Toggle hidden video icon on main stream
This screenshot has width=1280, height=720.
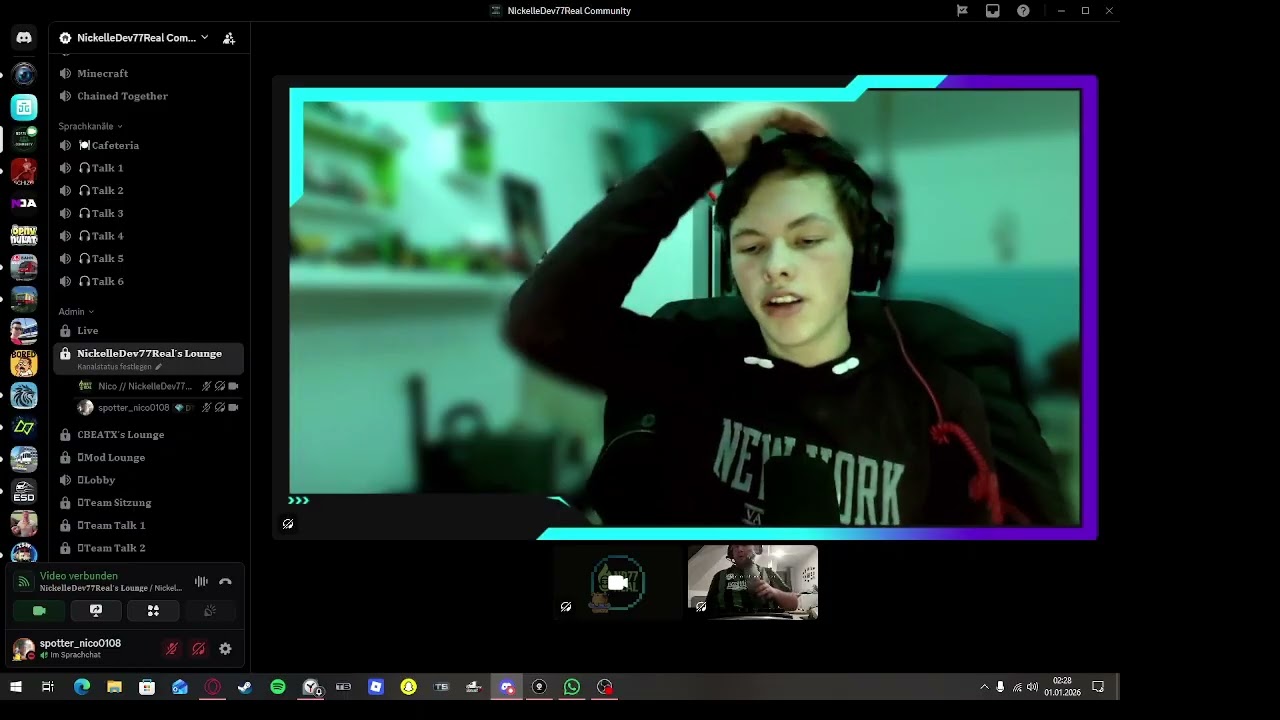288,524
